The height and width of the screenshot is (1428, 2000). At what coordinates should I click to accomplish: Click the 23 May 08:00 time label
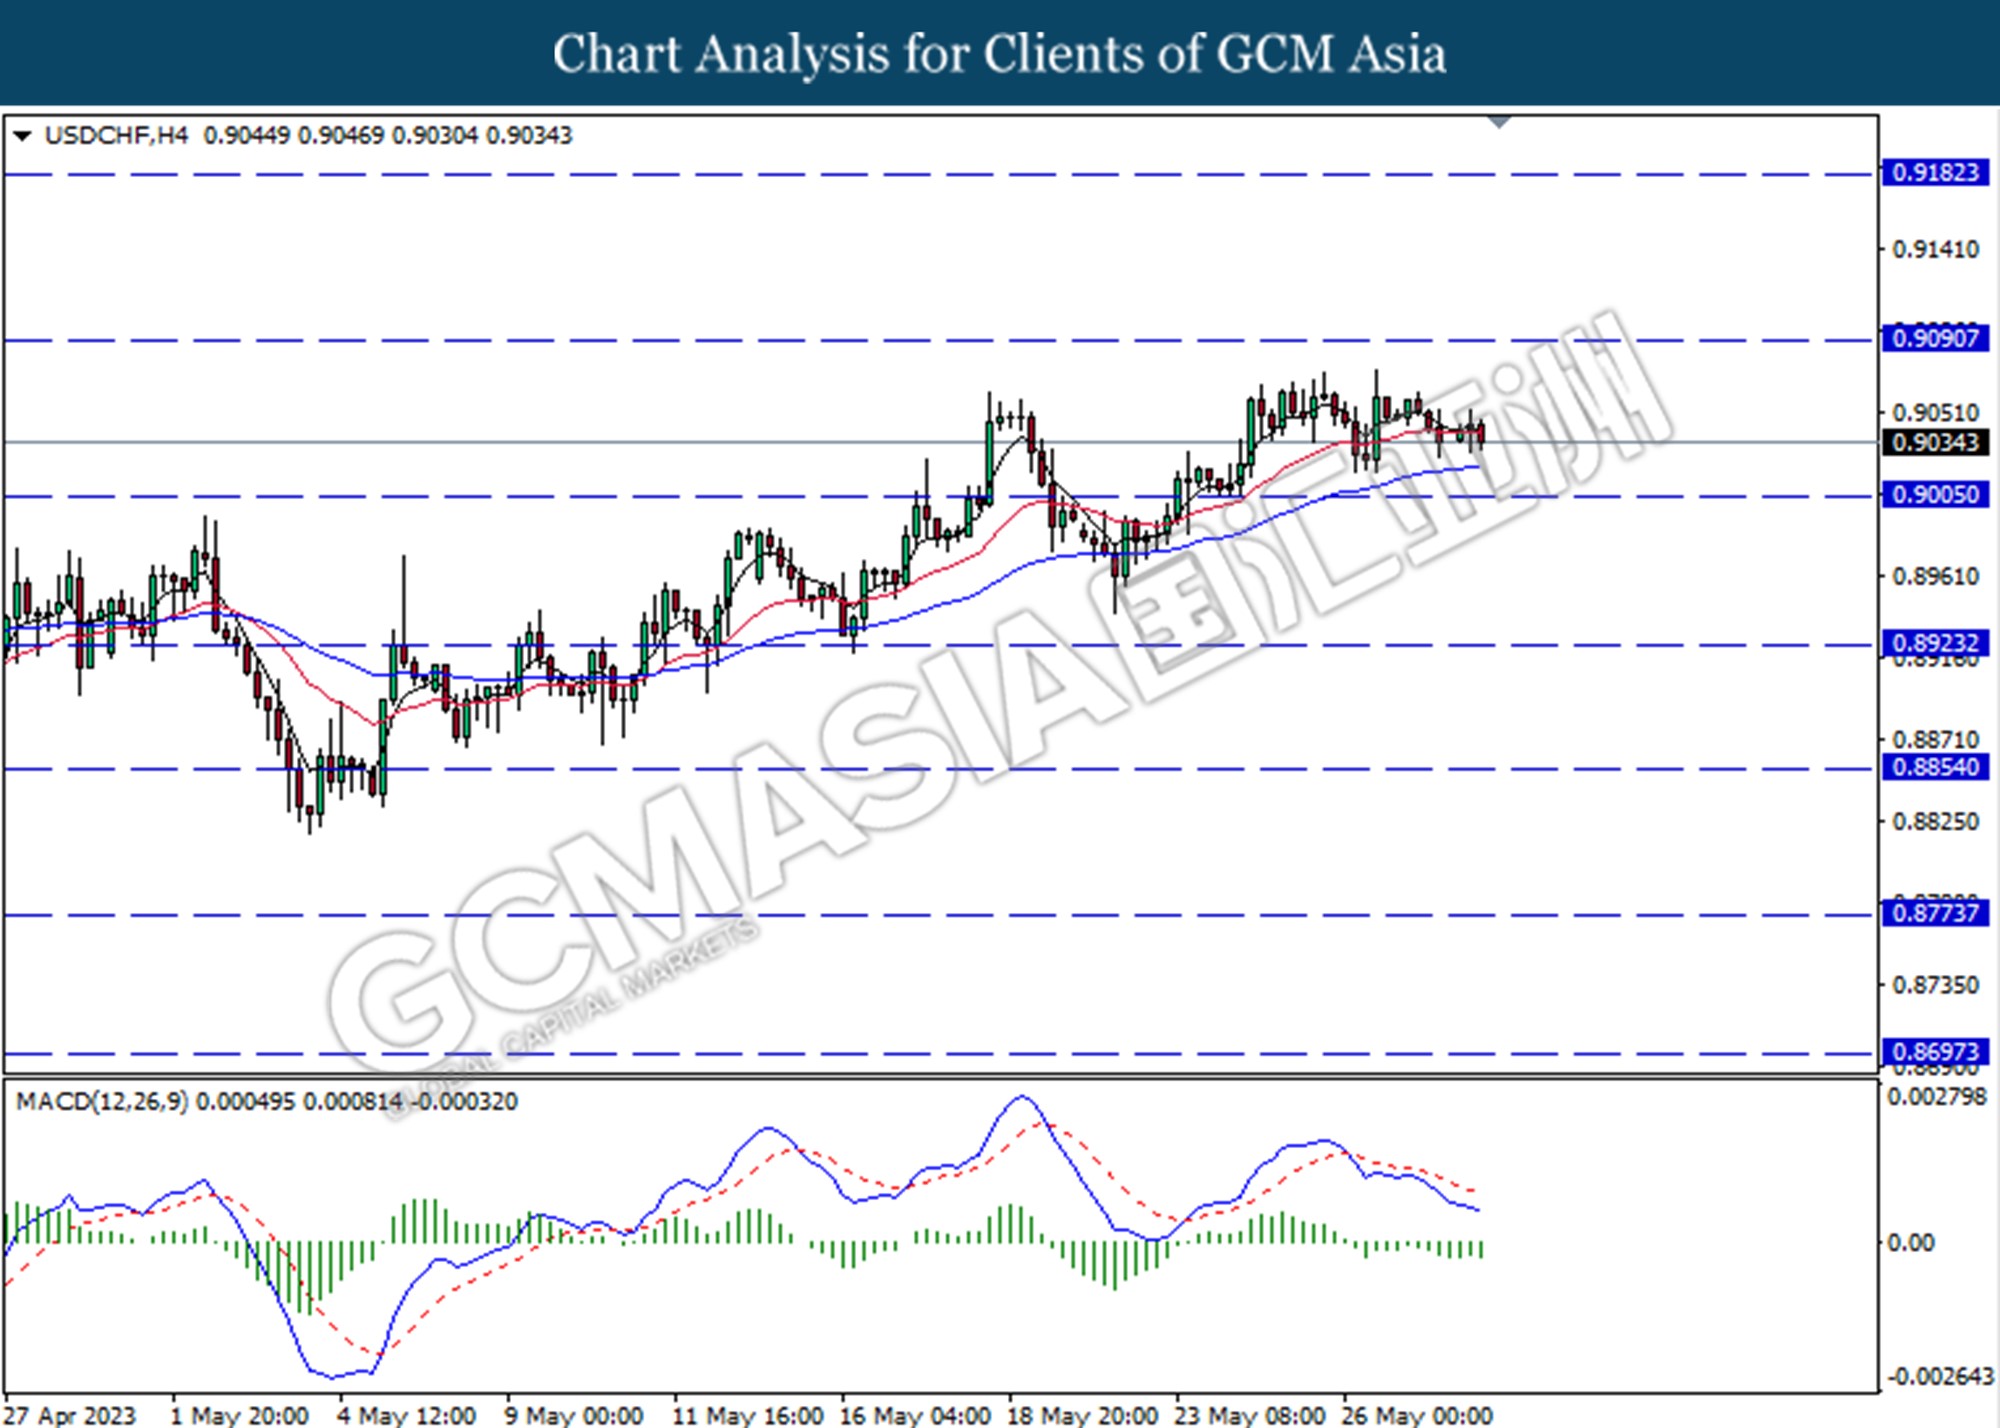(1249, 1415)
